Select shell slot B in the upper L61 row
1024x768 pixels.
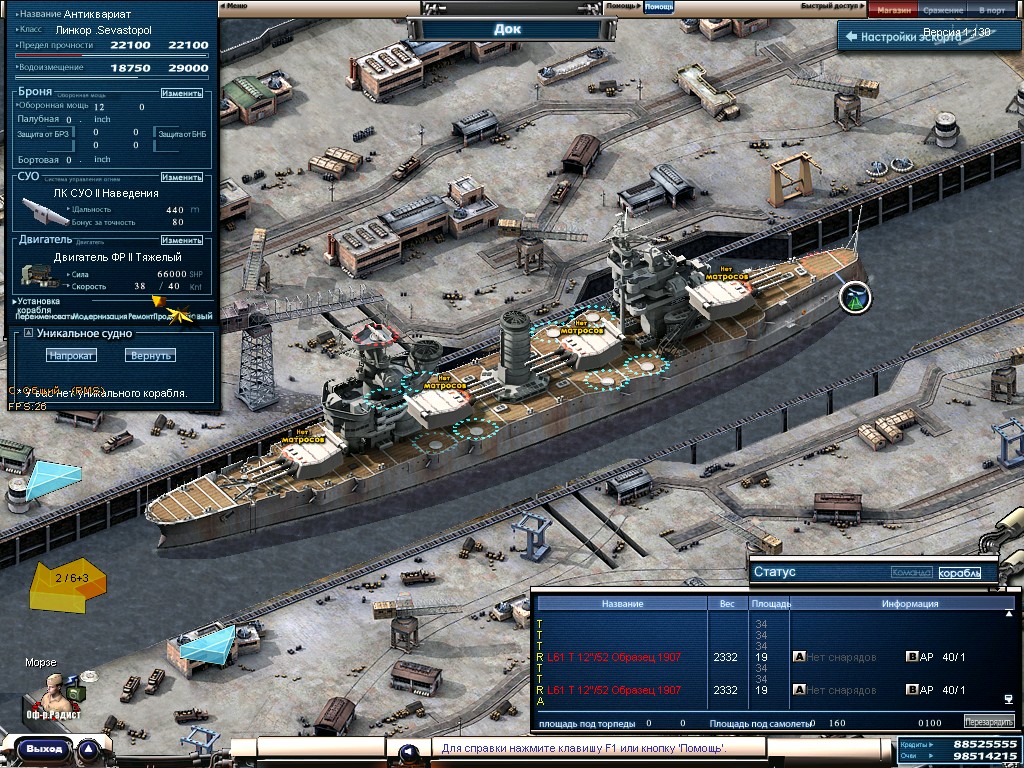(x=912, y=656)
